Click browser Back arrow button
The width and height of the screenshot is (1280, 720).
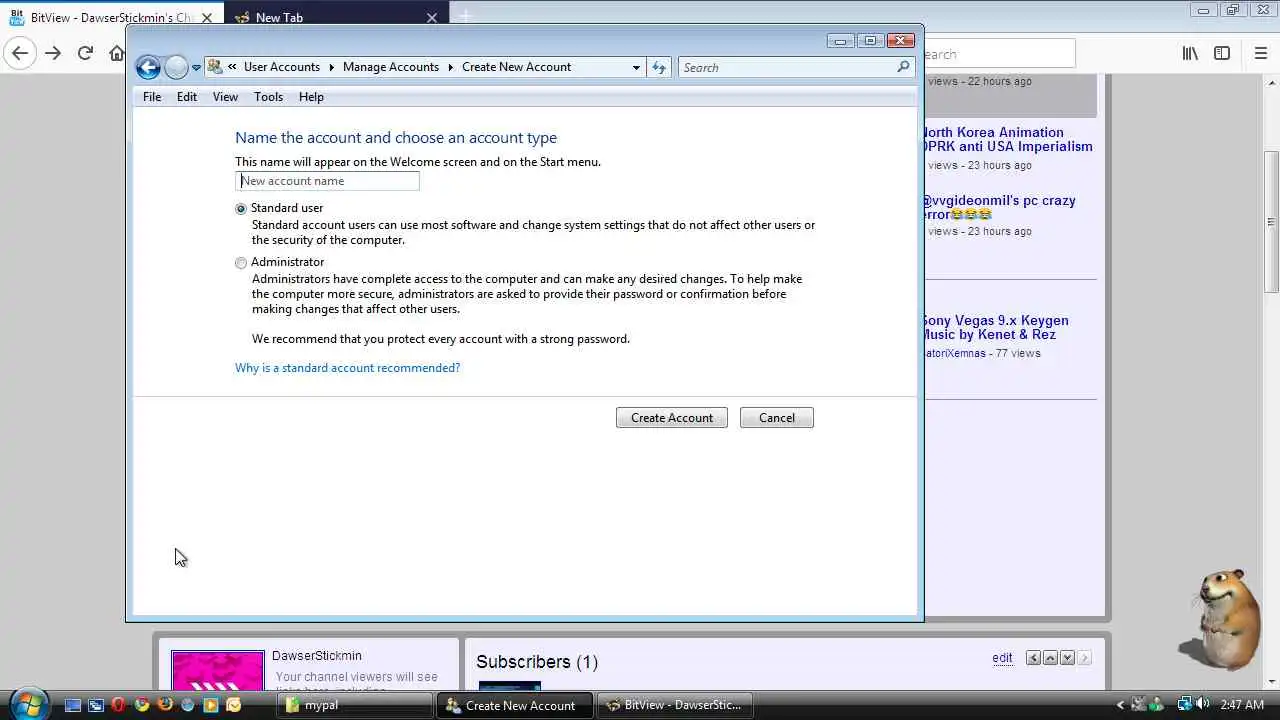click(20, 54)
